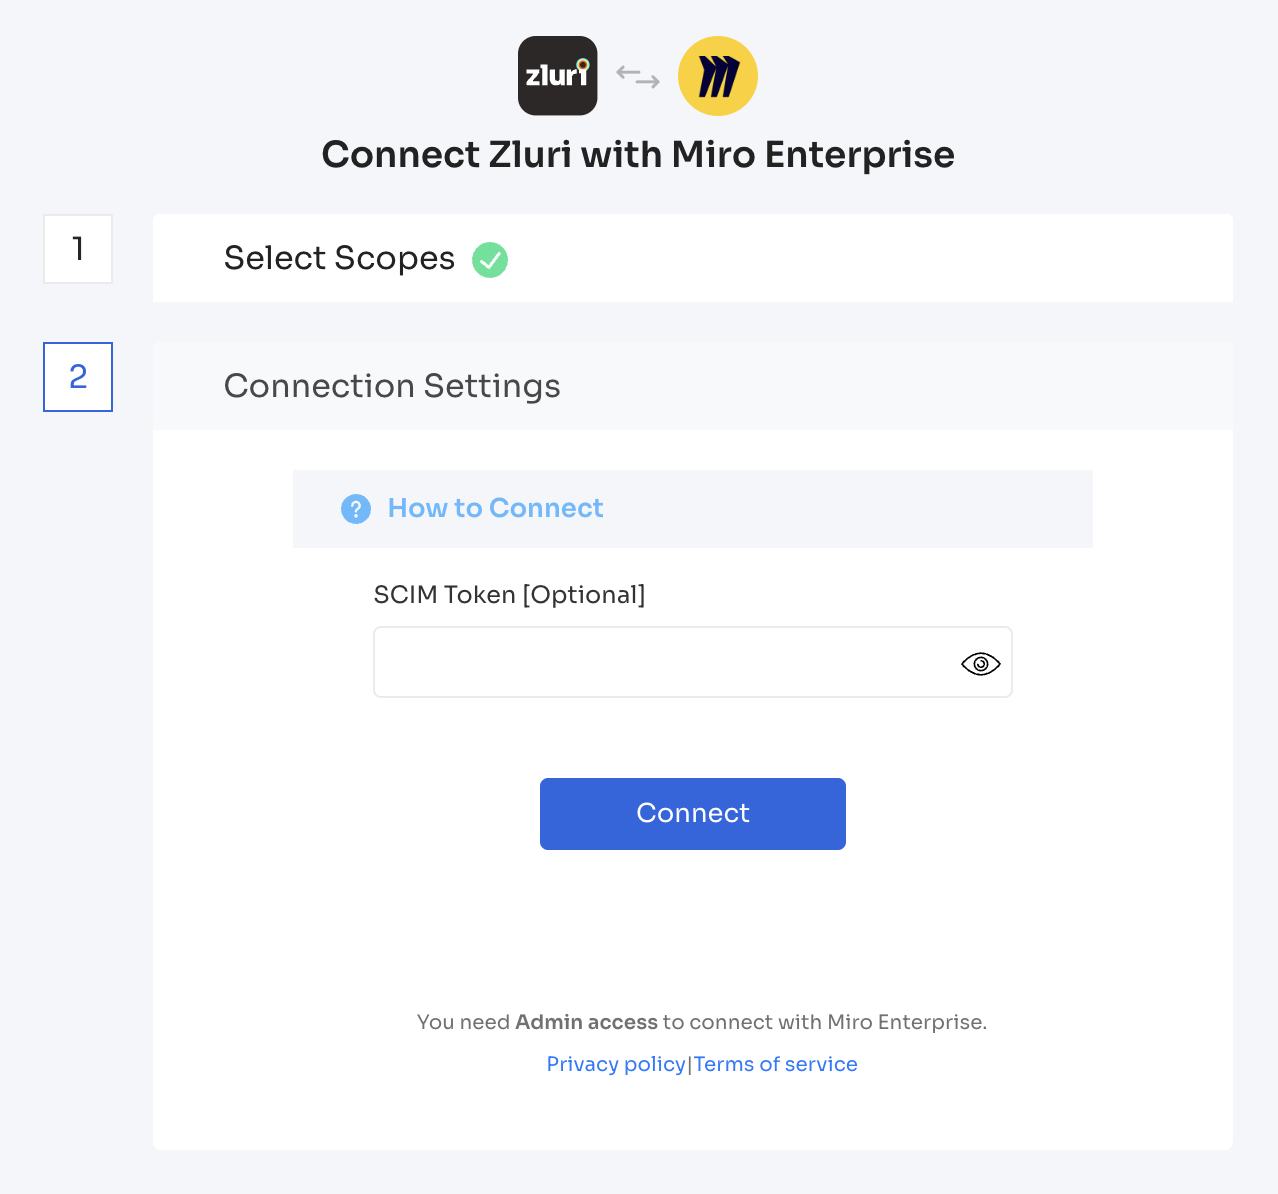The image size is (1278, 1194).
Task: Click the blue Connect button
Action: [693, 814]
